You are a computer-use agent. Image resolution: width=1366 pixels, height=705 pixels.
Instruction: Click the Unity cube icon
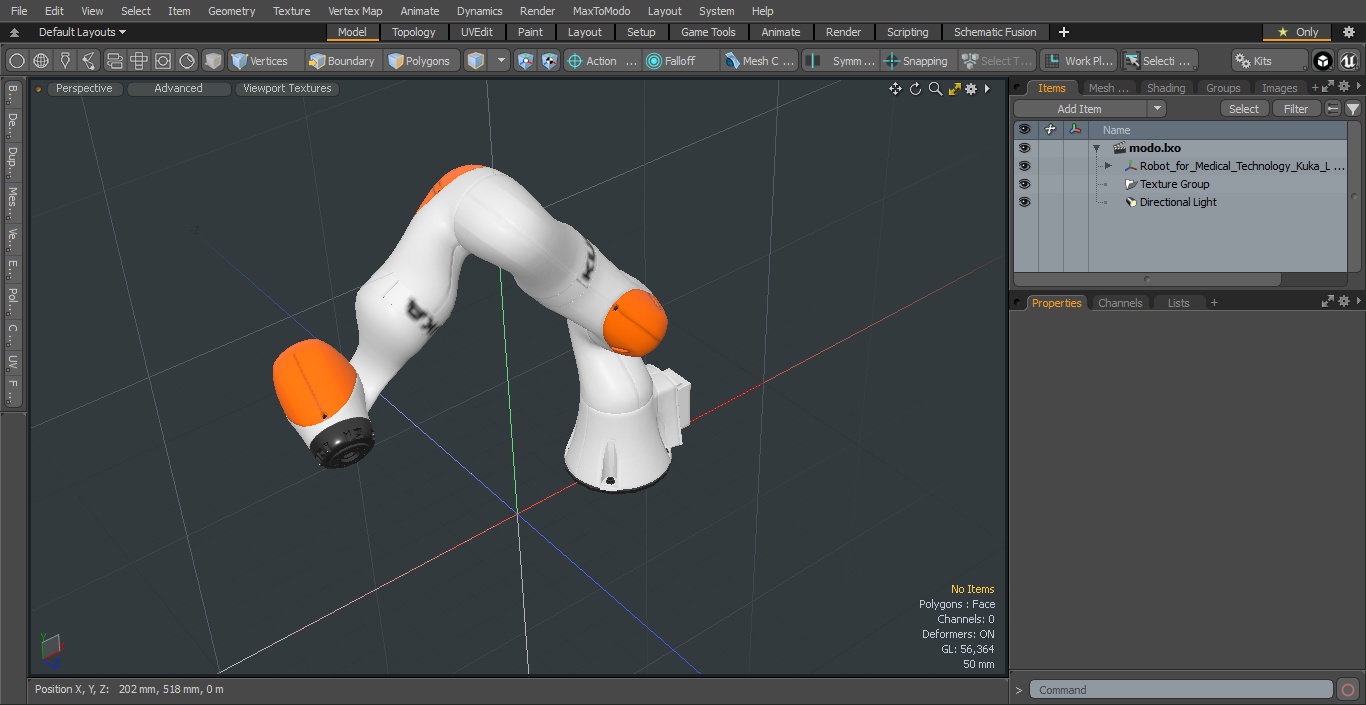1323,61
